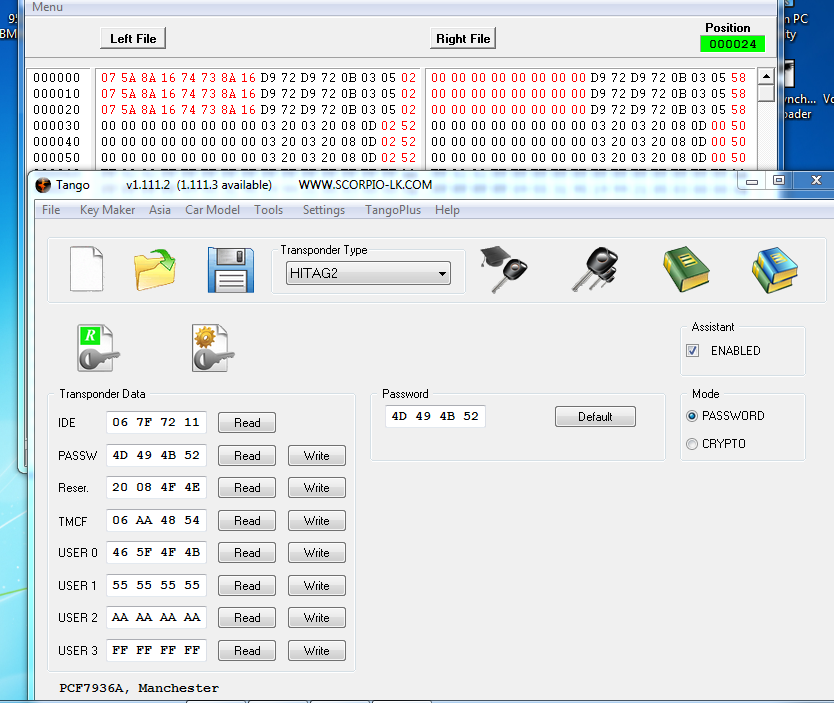Viewport: 834px width, 703px height.
Task: Click the Password panel field 4D 49 4B 52
Action: click(435, 416)
